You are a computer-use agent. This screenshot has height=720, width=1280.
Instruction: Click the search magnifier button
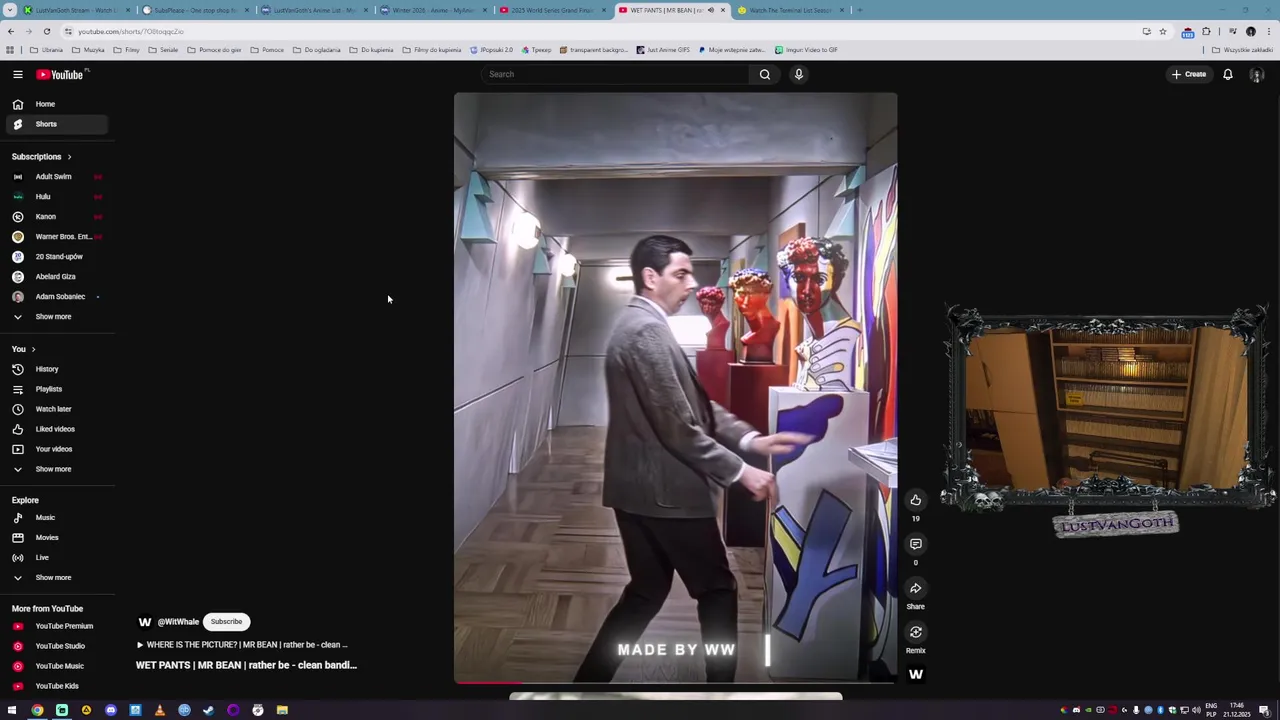coord(765,74)
